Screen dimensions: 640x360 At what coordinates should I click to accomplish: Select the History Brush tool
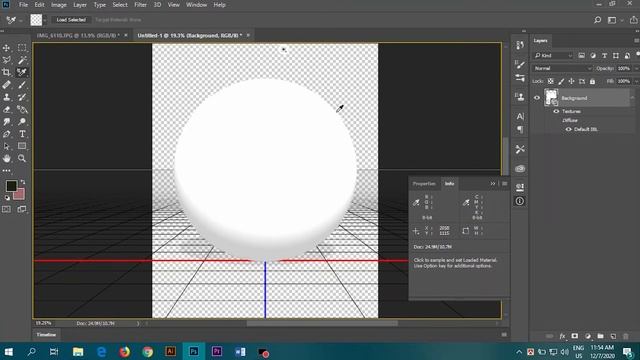tap(22, 97)
